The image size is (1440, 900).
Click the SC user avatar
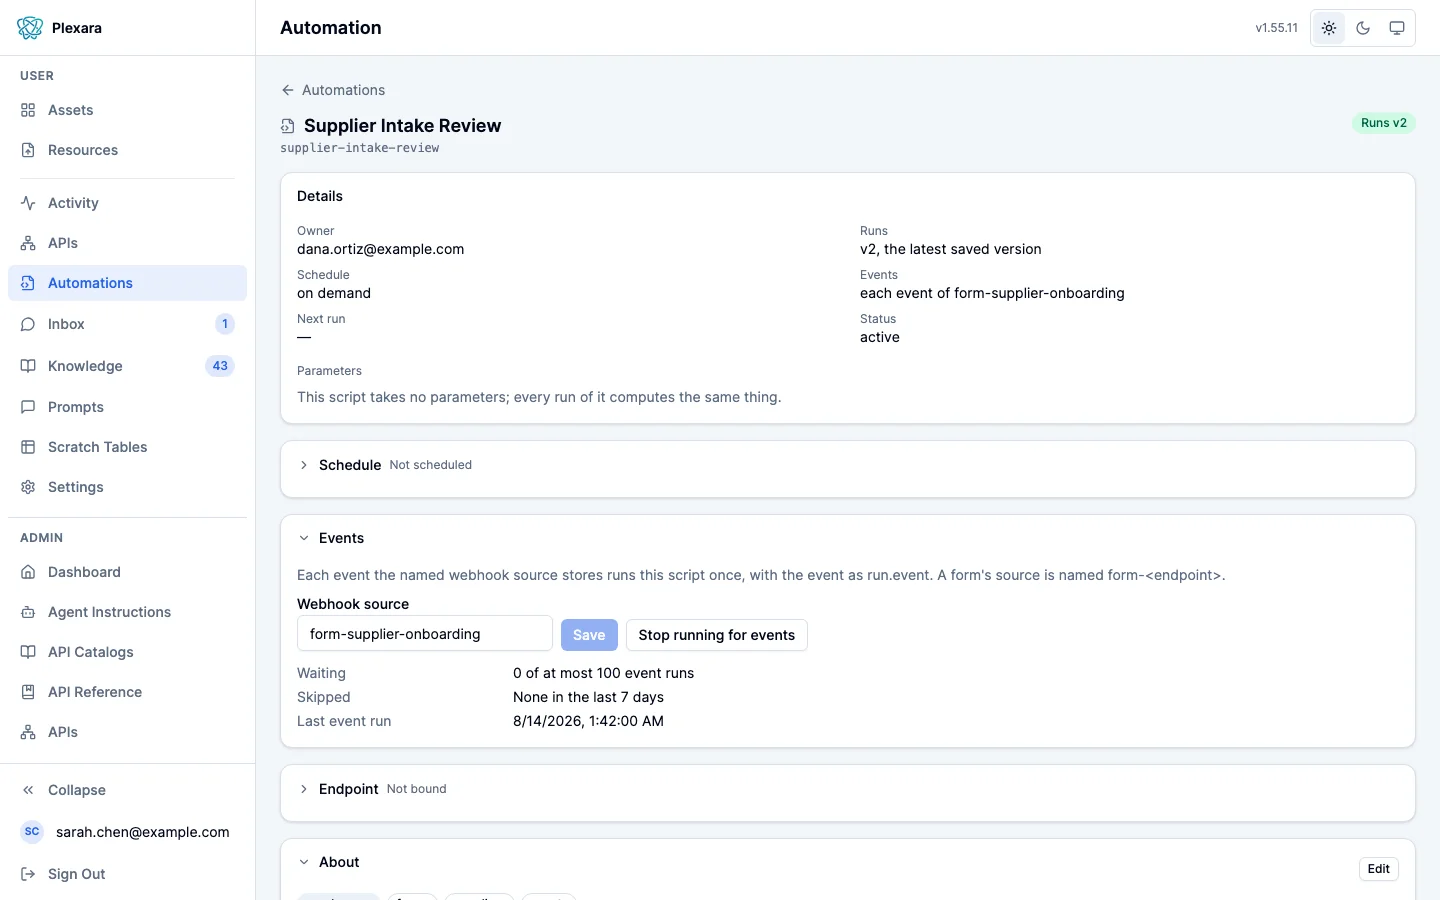coord(32,832)
